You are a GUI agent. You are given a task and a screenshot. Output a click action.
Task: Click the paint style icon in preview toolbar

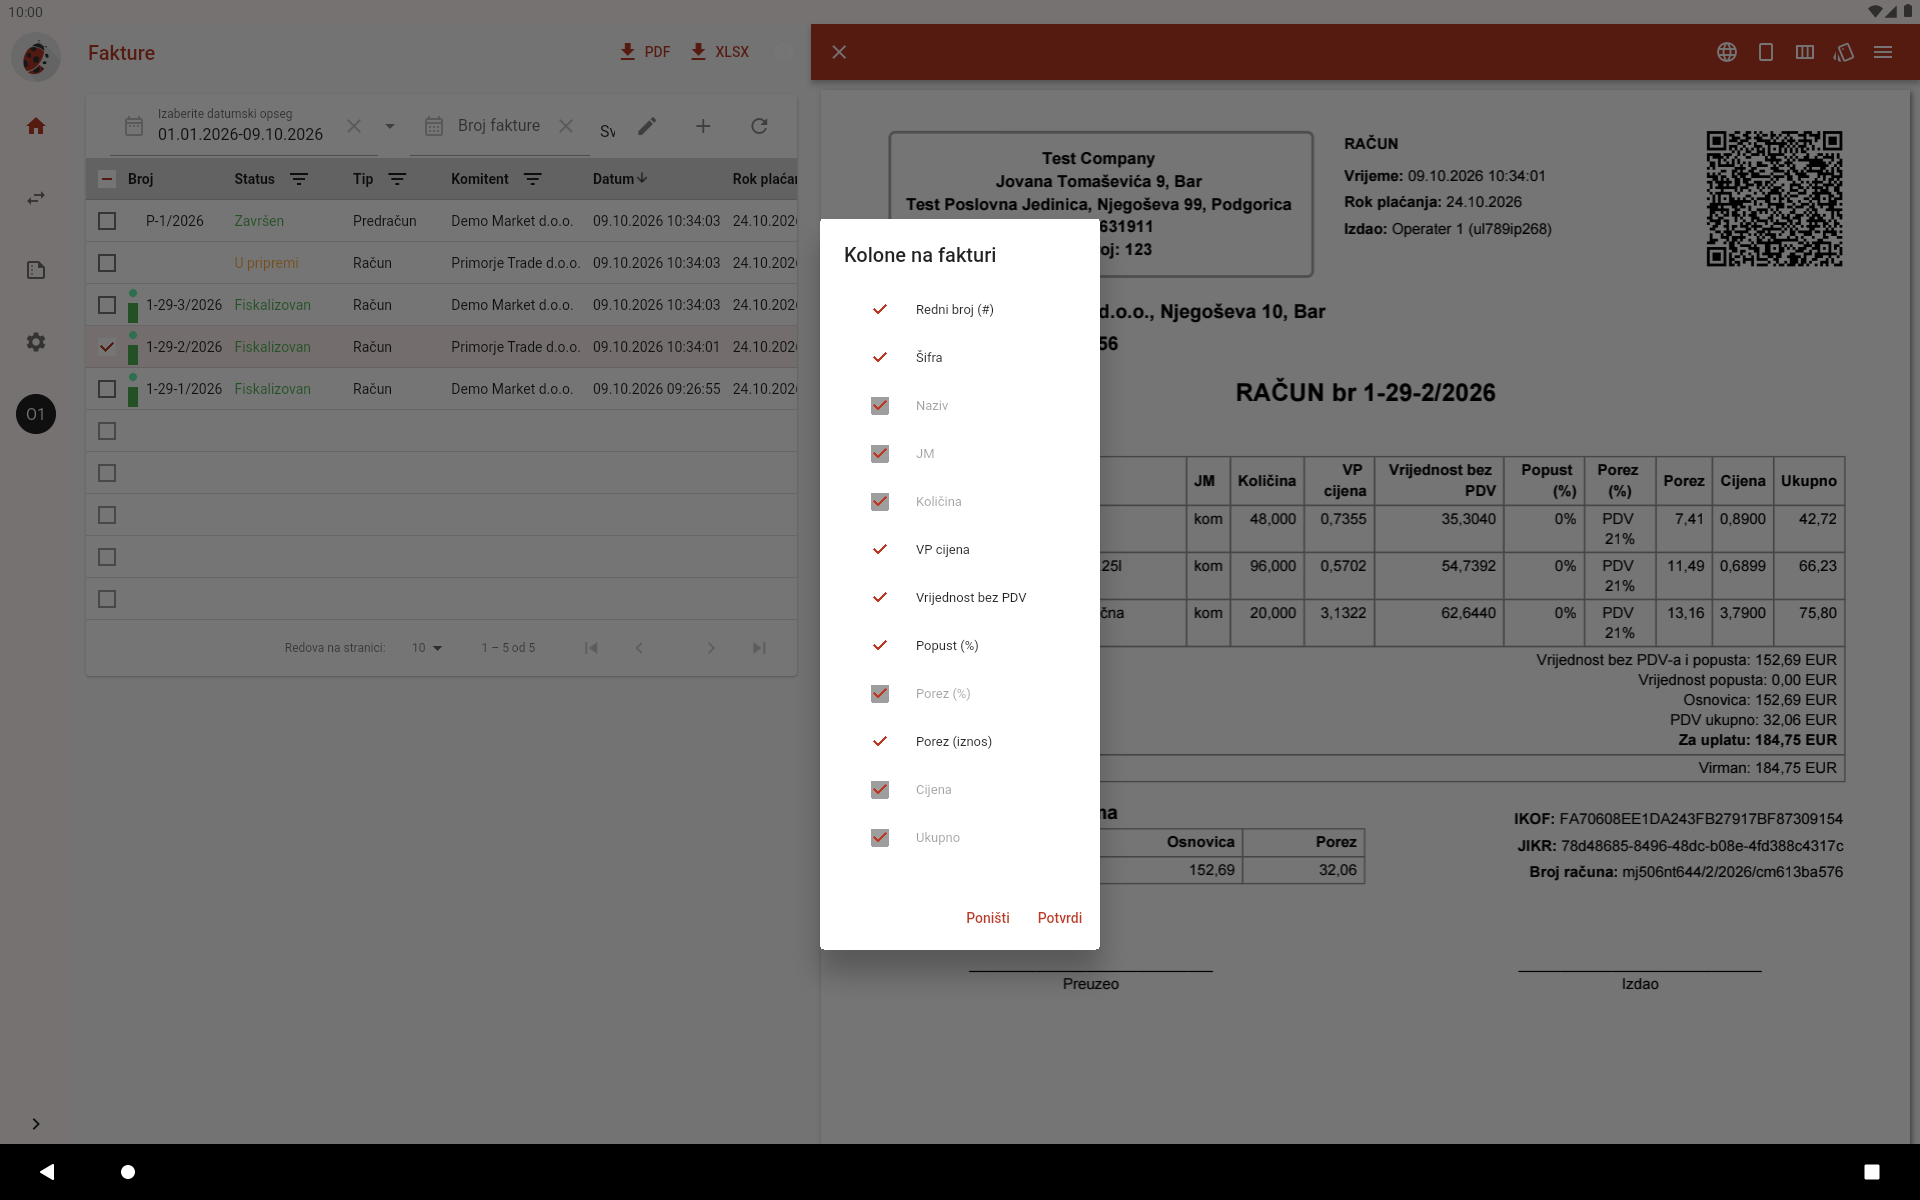(x=1844, y=52)
